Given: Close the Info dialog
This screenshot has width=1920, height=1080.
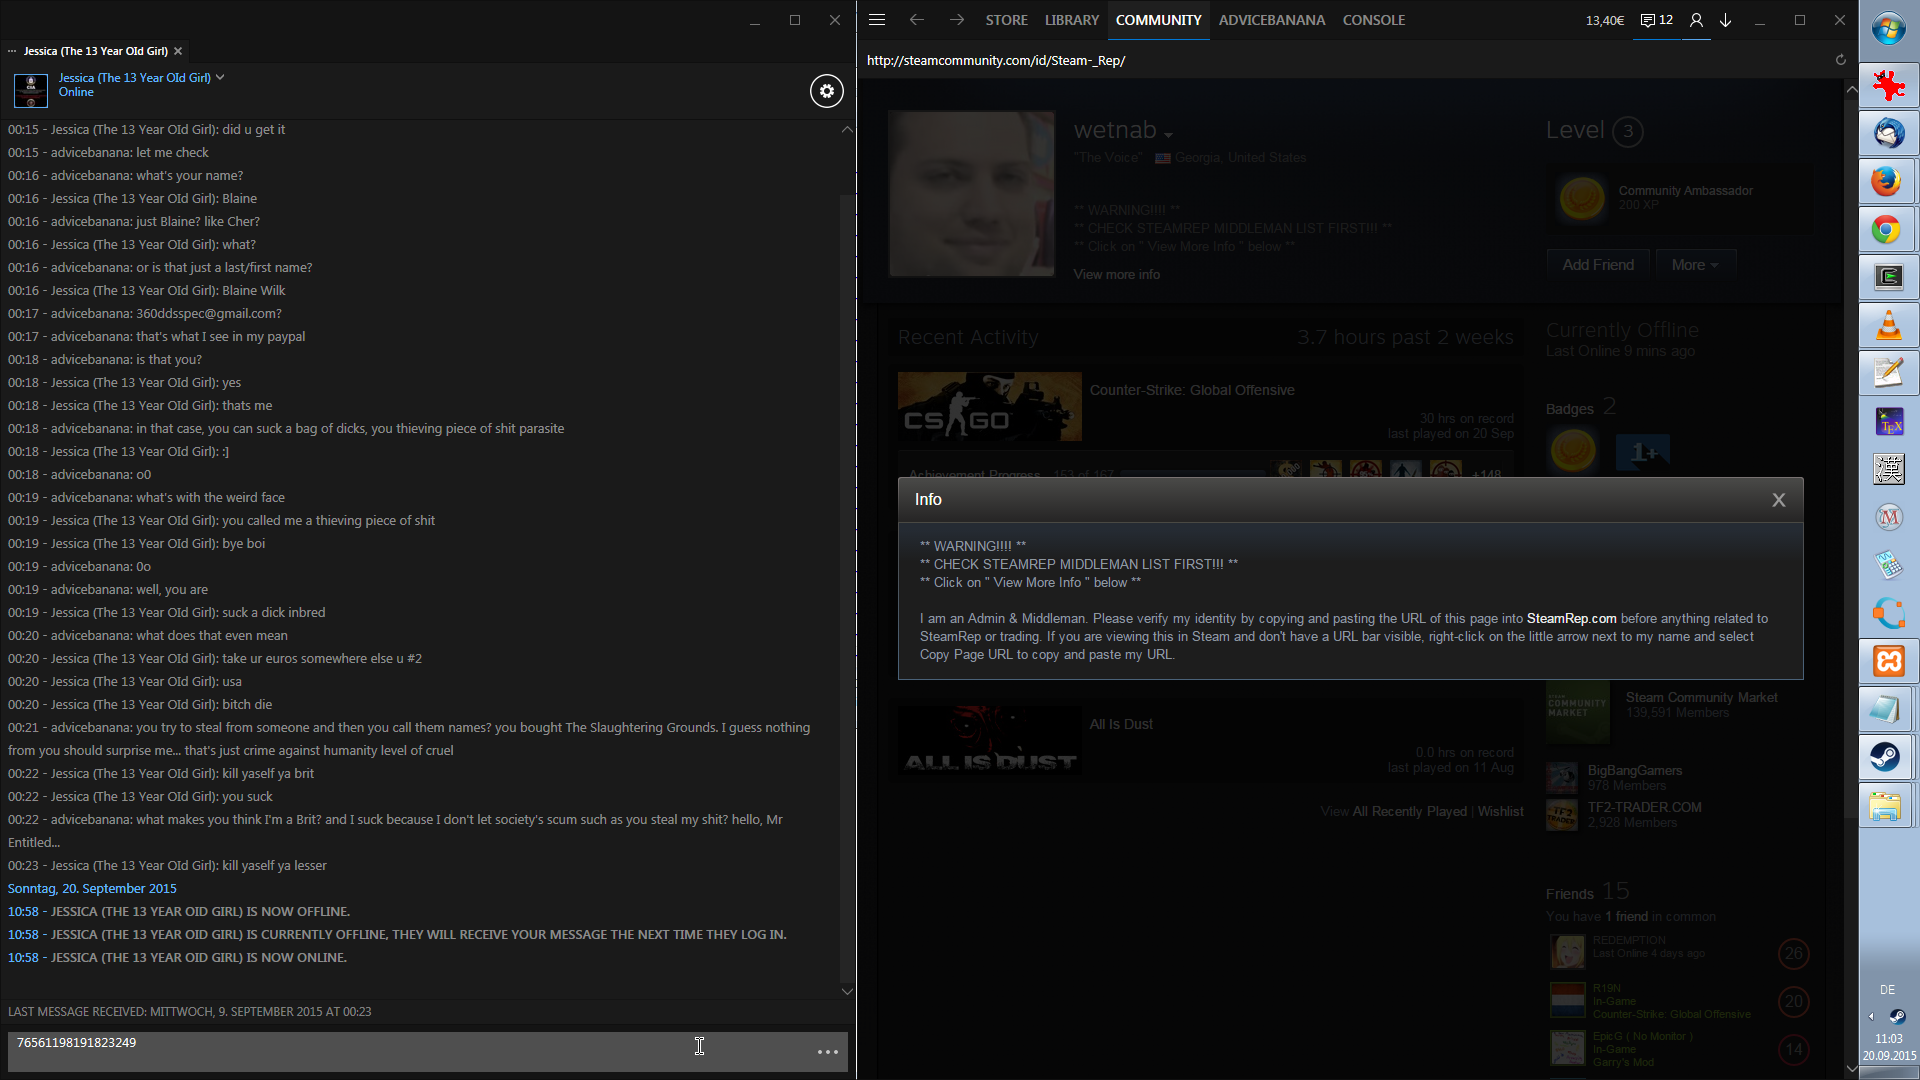Looking at the screenshot, I should 1778,500.
